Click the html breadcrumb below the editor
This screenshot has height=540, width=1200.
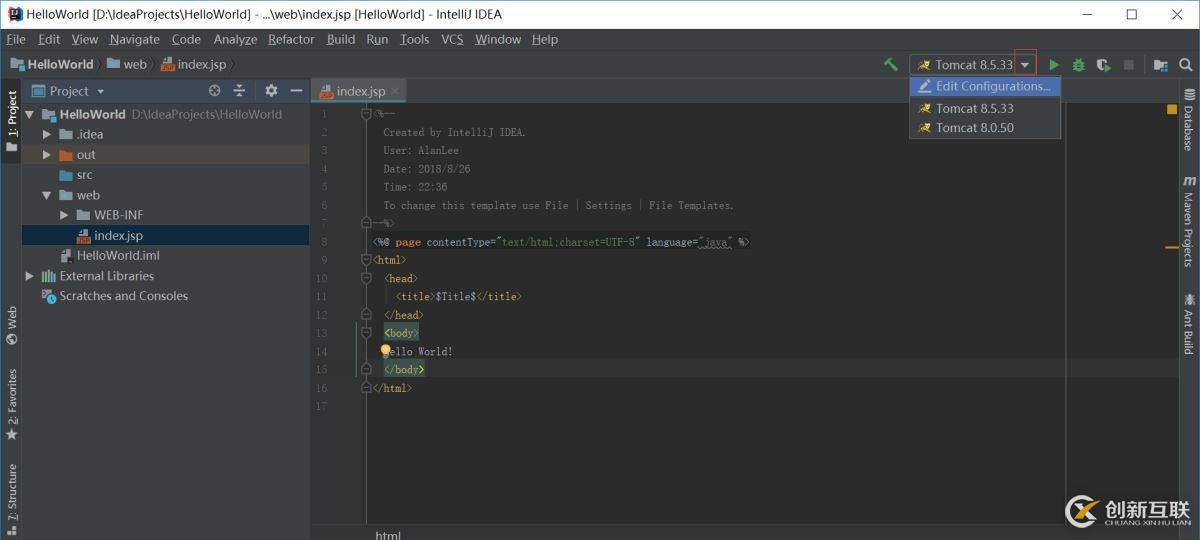point(388,535)
